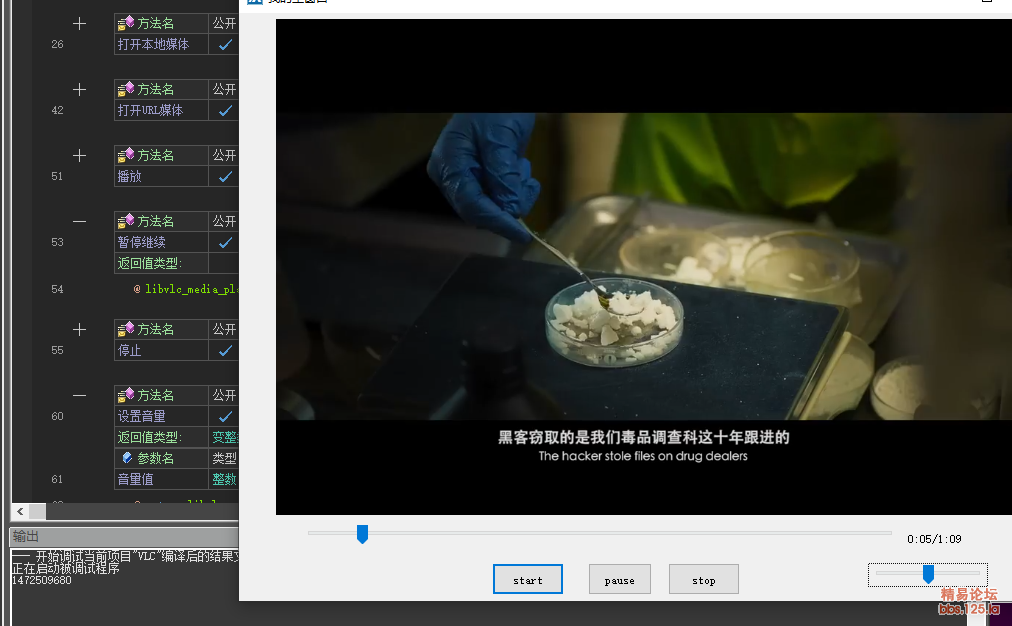Image resolution: width=1012 pixels, height=626 pixels.
Task: Select the 播放 method name cell
Action: (161, 176)
